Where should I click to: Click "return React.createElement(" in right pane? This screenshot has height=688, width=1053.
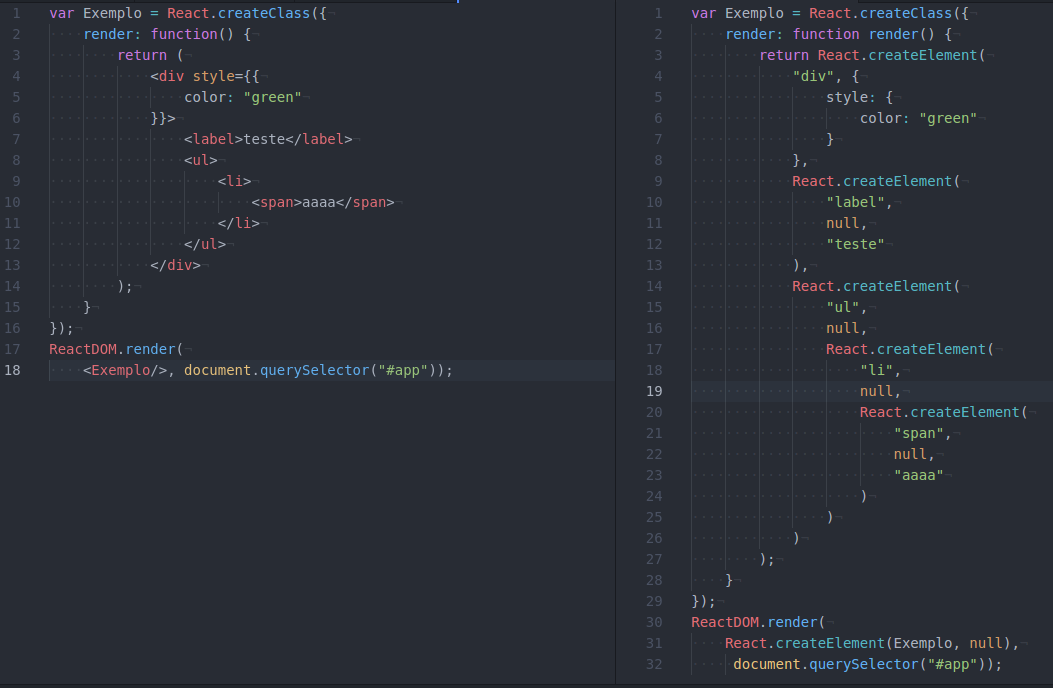coord(872,55)
